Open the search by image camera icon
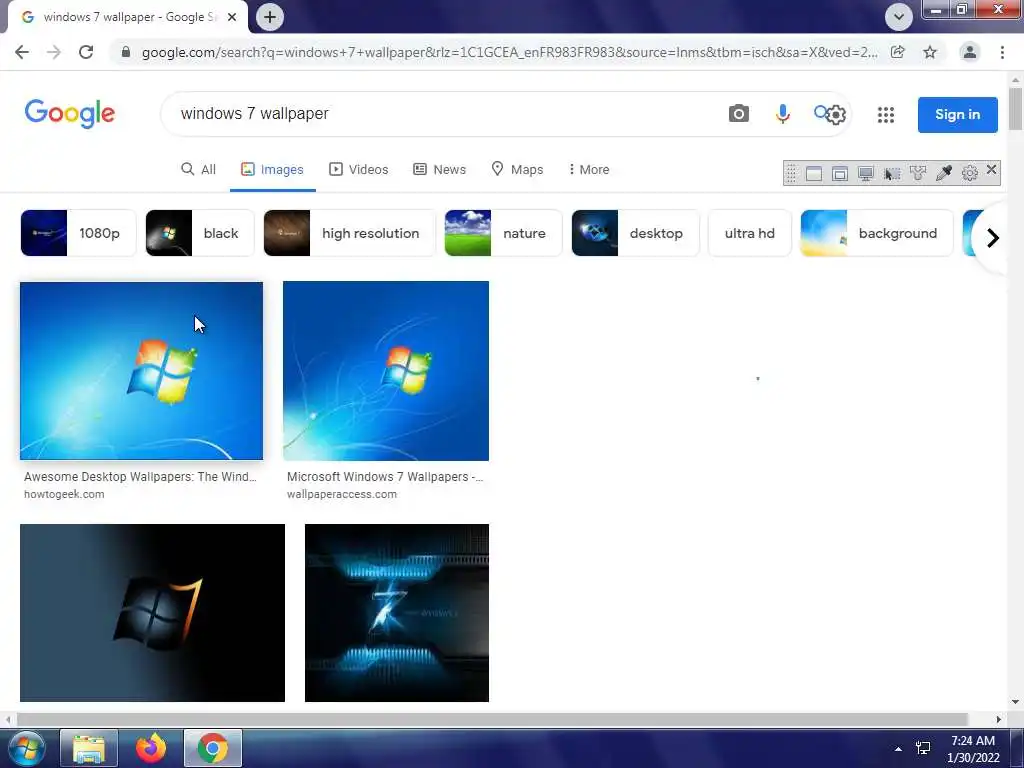1024x768 pixels. [739, 114]
